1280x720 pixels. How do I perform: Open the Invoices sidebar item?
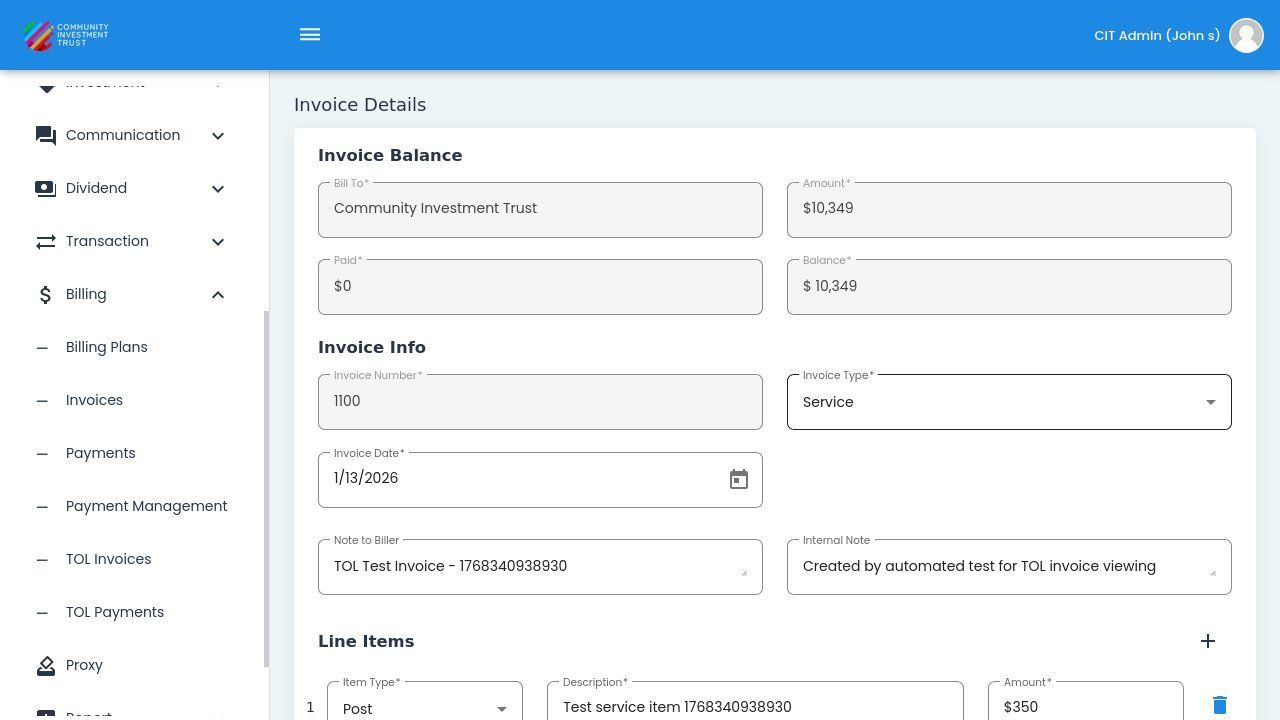coord(94,401)
